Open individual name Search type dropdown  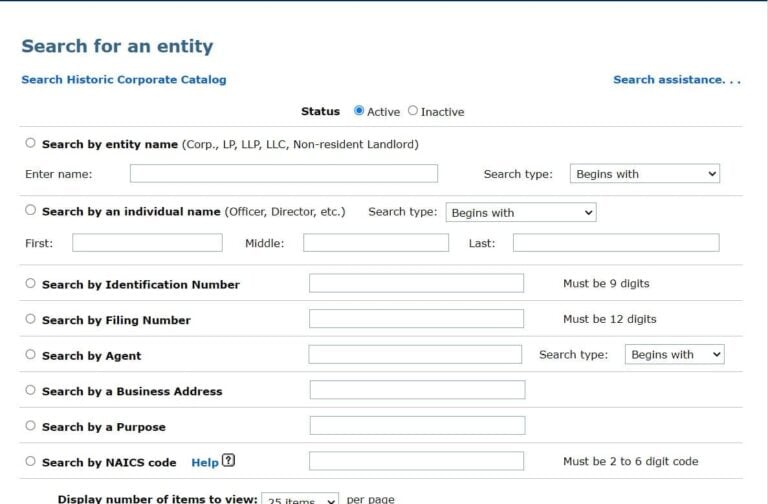coord(520,212)
